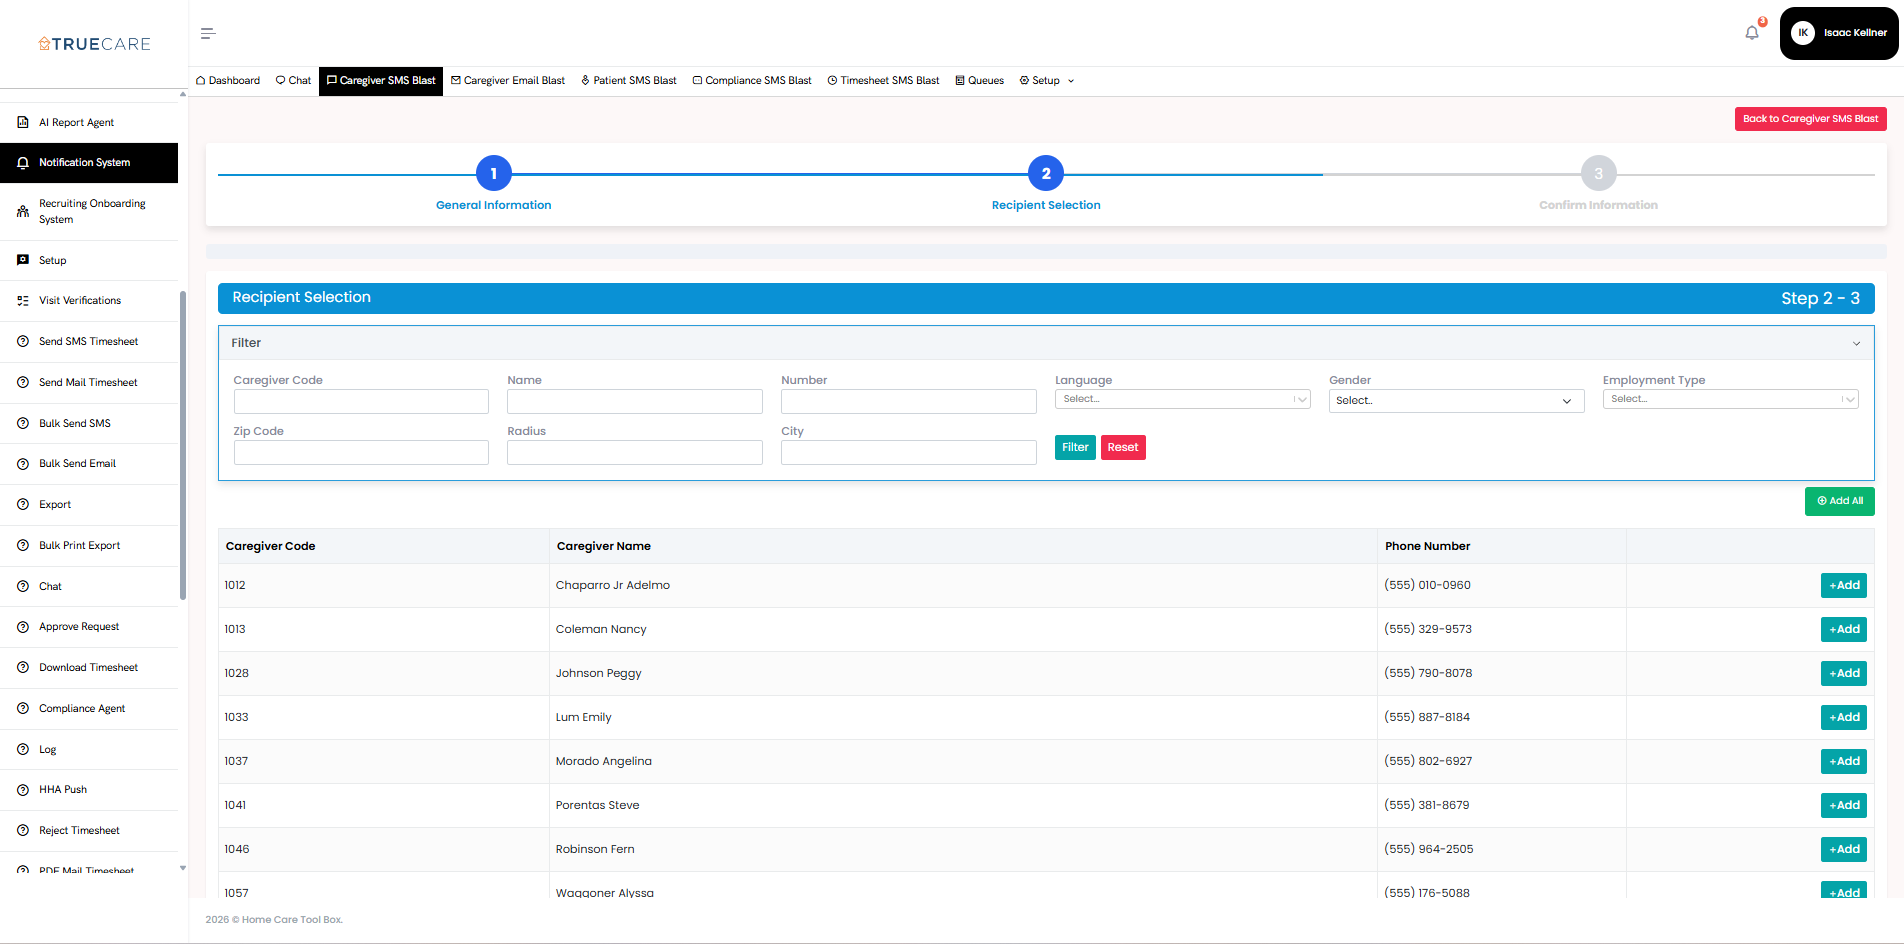
Task: Click the Number filter input field
Action: (x=909, y=401)
